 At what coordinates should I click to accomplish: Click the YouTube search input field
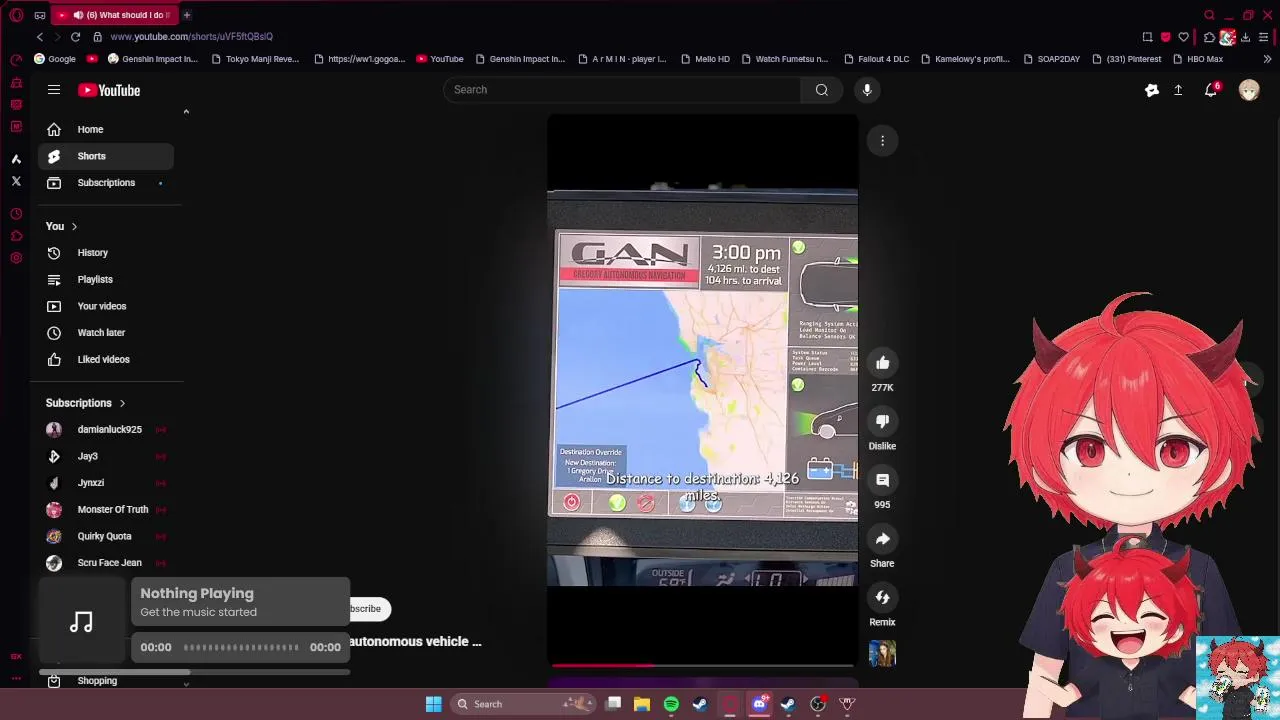coord(622,90)
